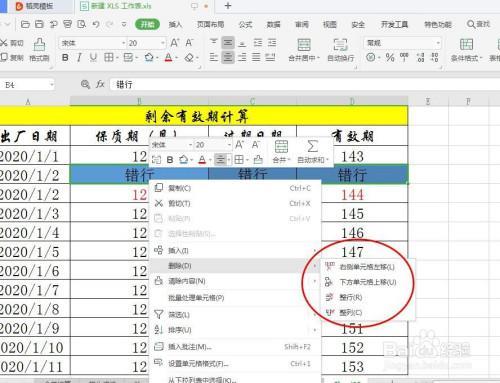
Task: Open the ribbon font name dropdown (宋体)
Action: (x=124, y=43)
